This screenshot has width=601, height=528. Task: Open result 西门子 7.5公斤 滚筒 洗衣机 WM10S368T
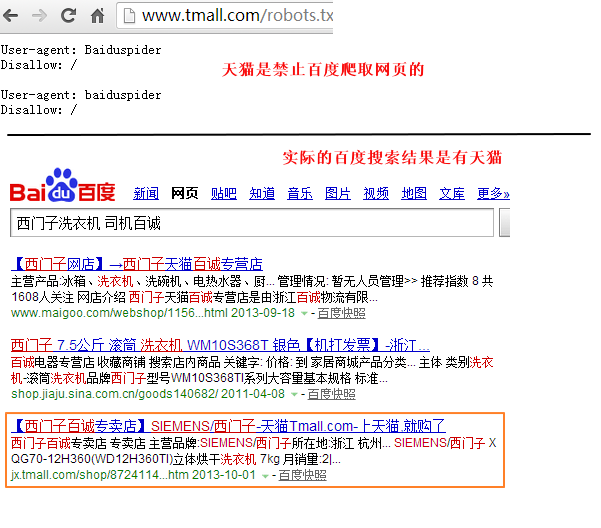click(x=220, y=346)
